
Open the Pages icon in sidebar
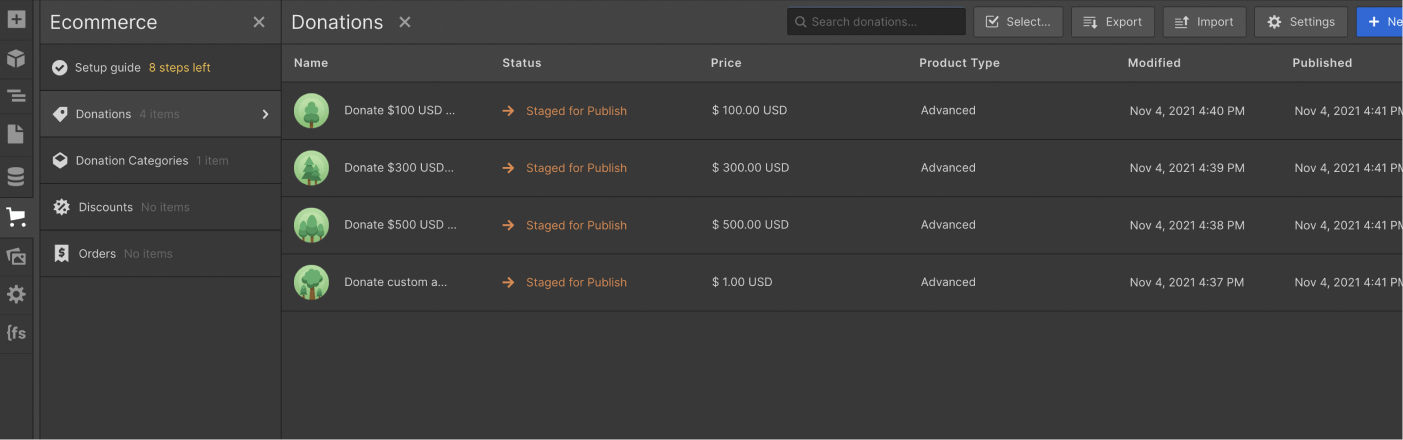pyautogui.click(x=16, y=134)
